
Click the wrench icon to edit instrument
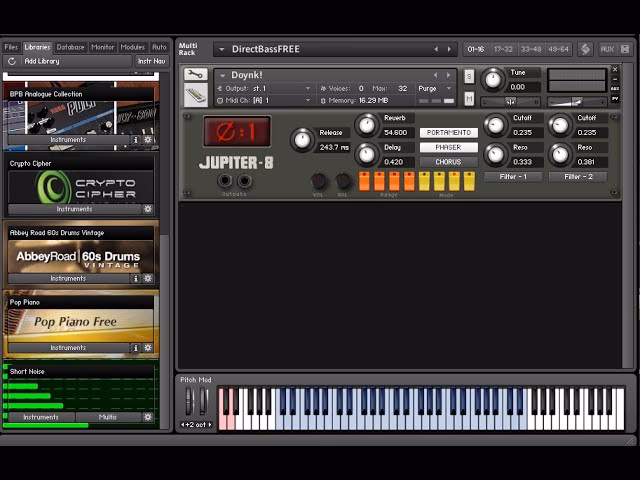pos(196,76)
